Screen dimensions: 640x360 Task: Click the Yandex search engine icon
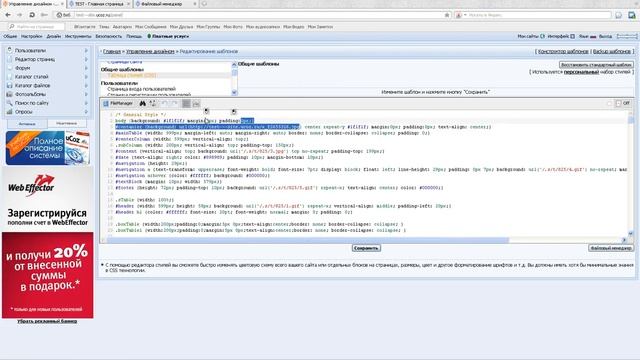pos(459,15)
